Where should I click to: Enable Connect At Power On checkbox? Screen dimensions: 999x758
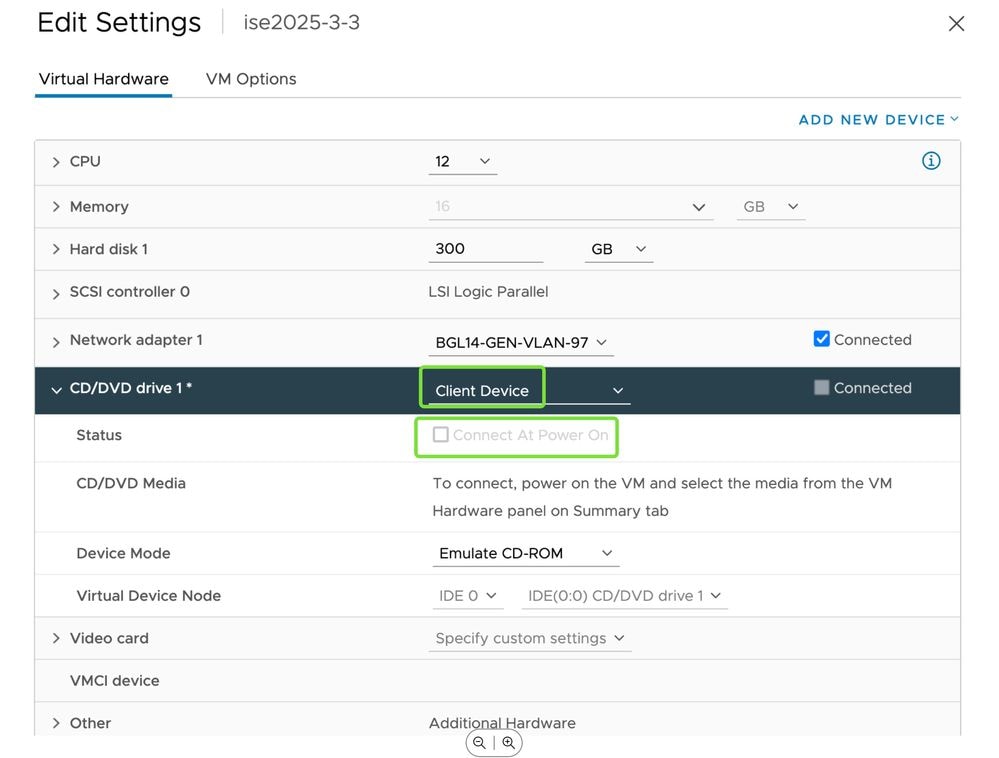pos(441,435)
